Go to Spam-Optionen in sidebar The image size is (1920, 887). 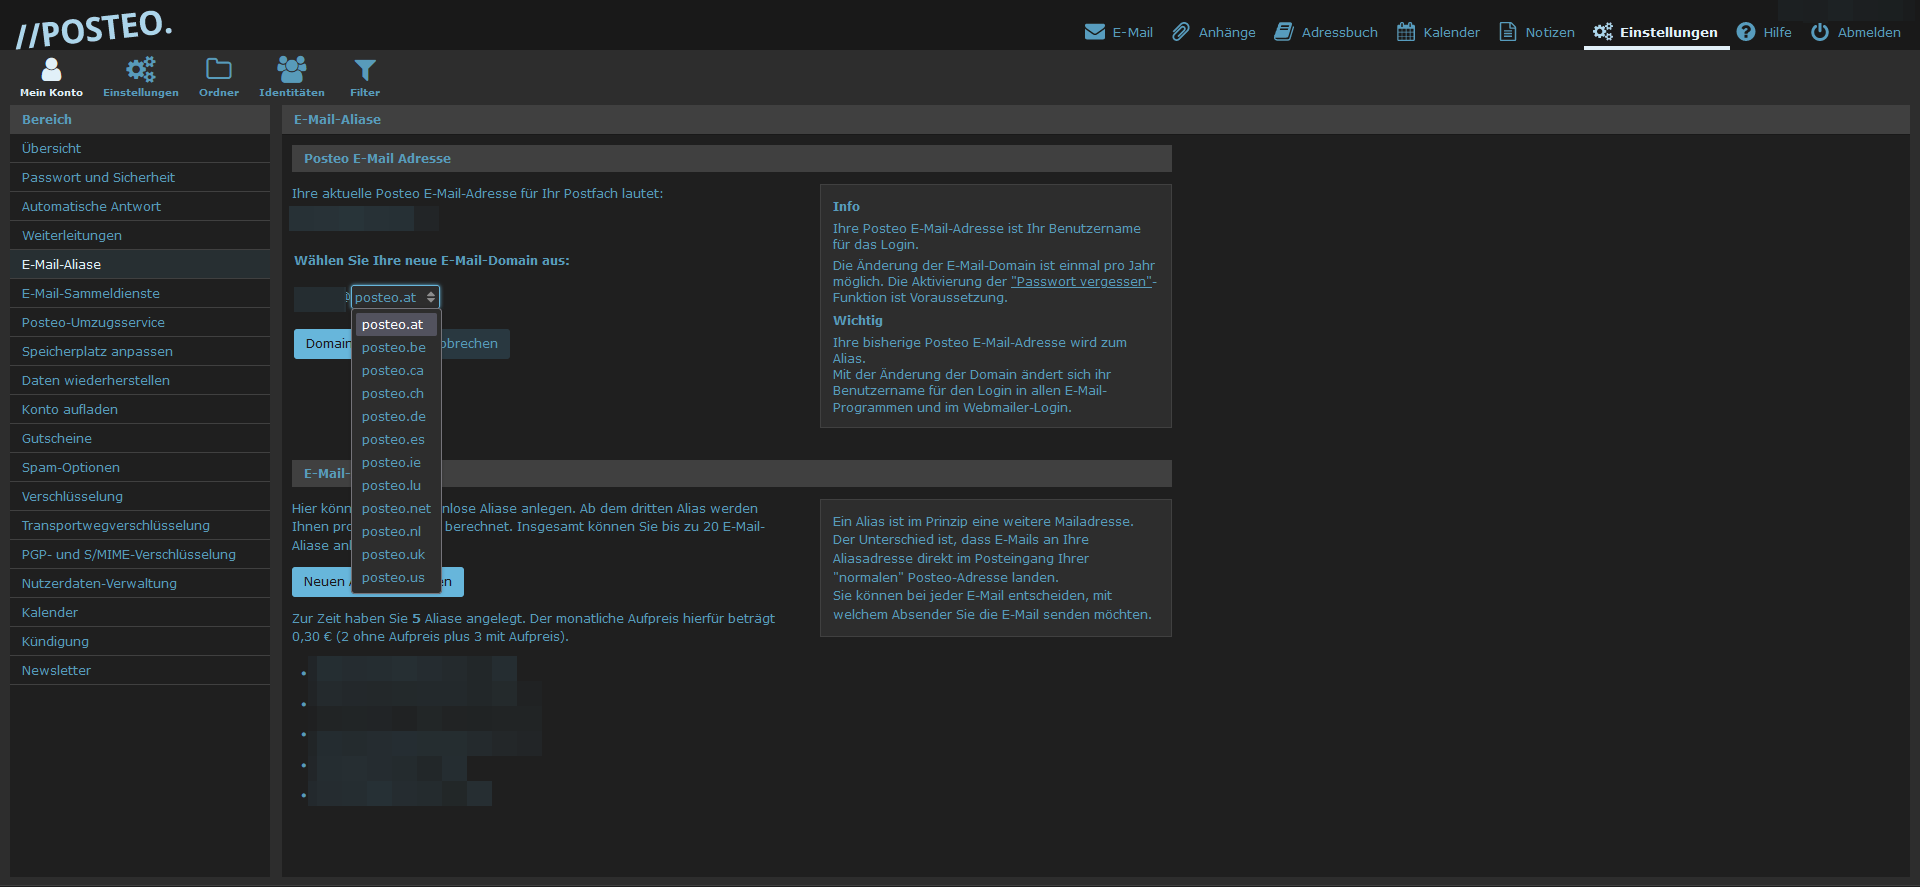pyautogui.click(x=71, y=468)
